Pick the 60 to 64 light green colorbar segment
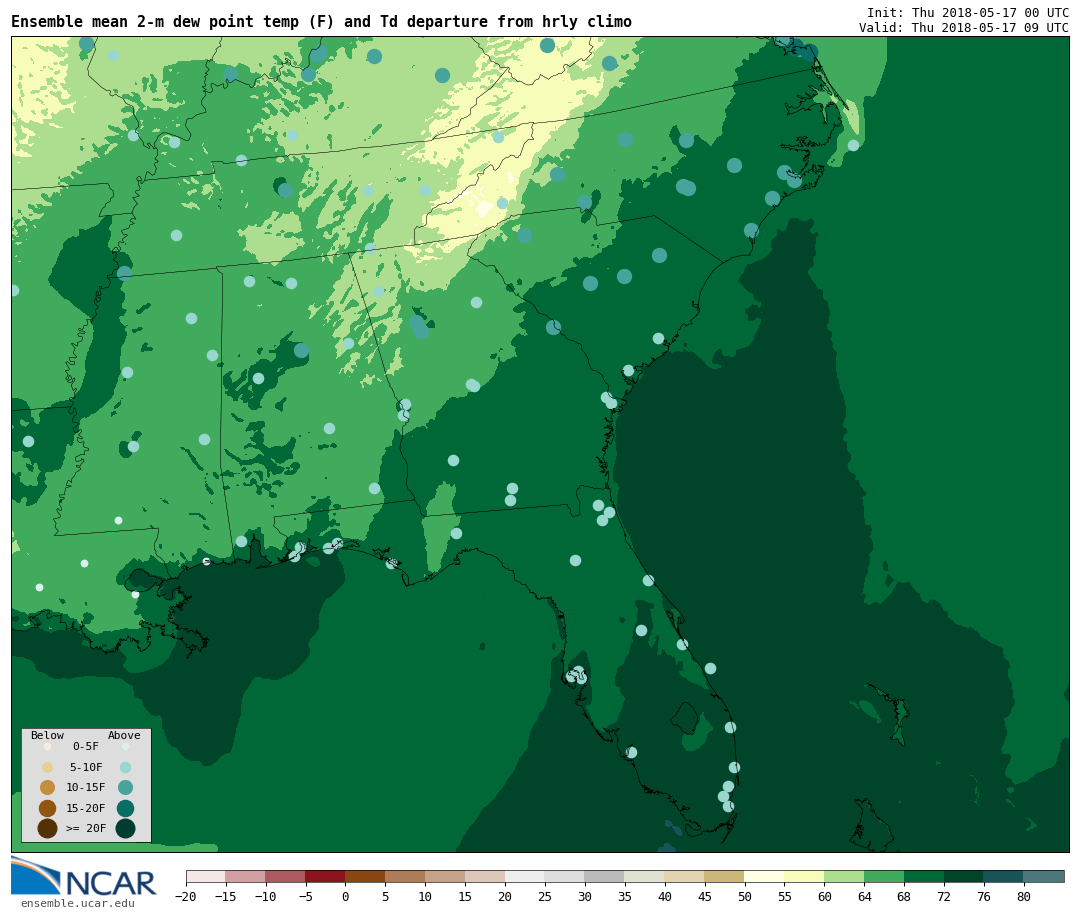 point(844,876)
